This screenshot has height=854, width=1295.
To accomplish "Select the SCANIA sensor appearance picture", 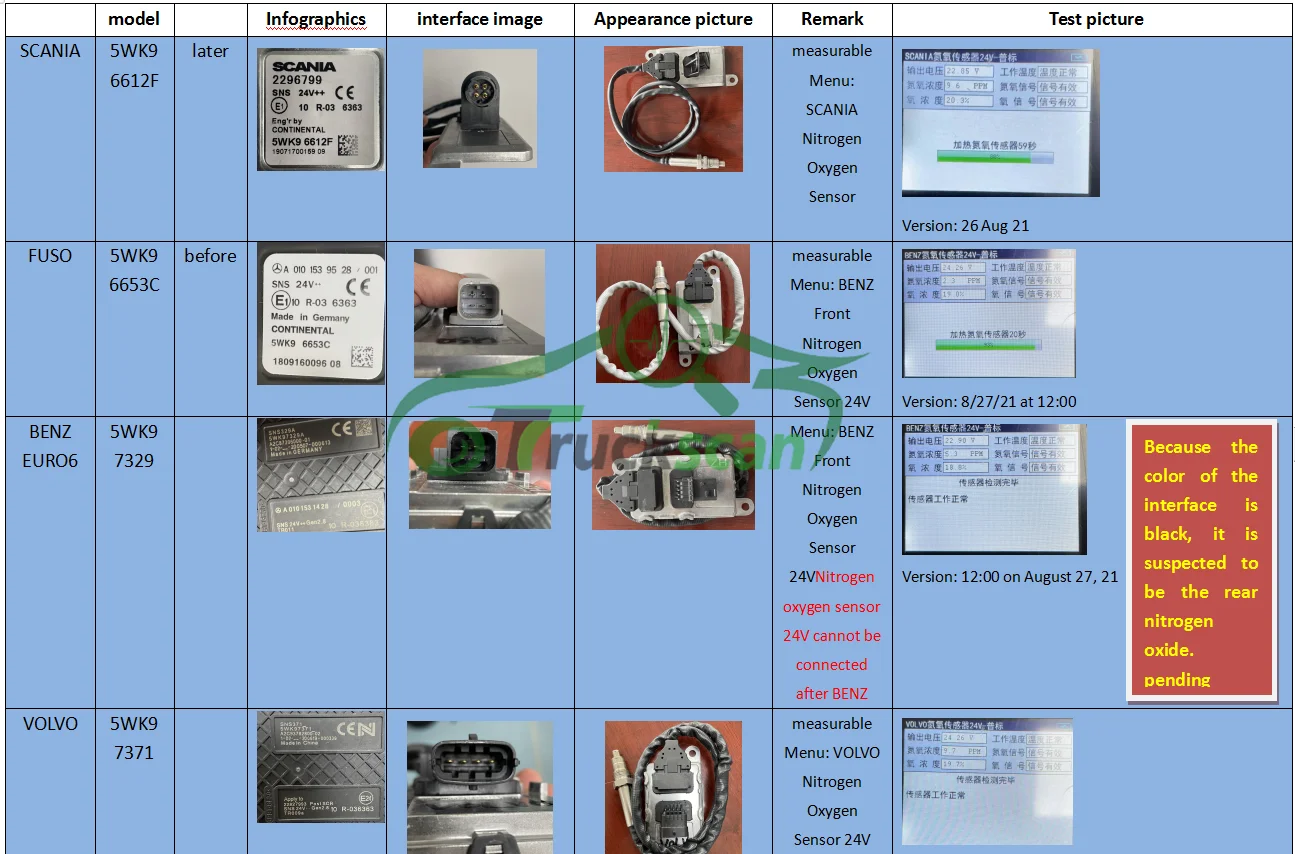I will tap(673, 109).
